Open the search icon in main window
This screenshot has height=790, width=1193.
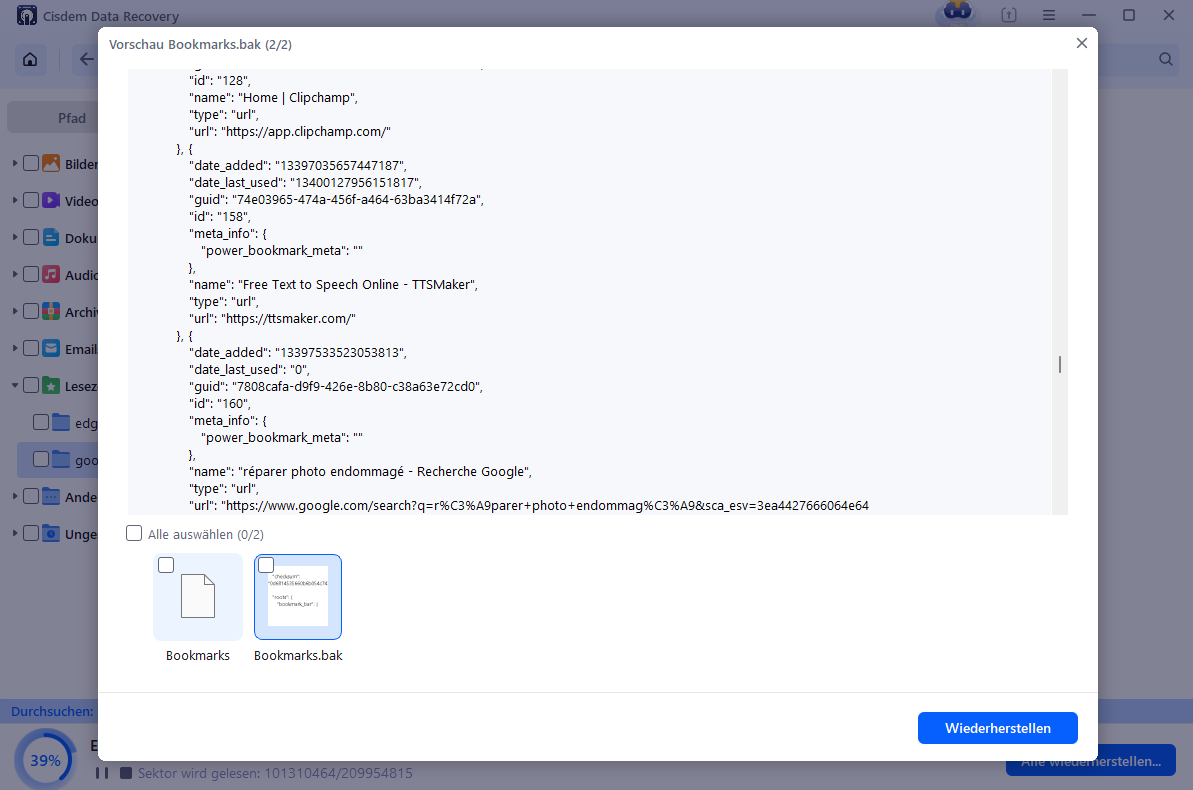(1166, 59)
